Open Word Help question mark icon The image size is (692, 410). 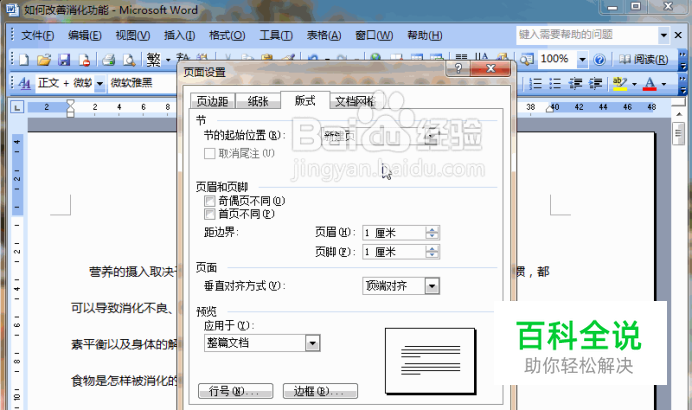[x=599, y=59]
